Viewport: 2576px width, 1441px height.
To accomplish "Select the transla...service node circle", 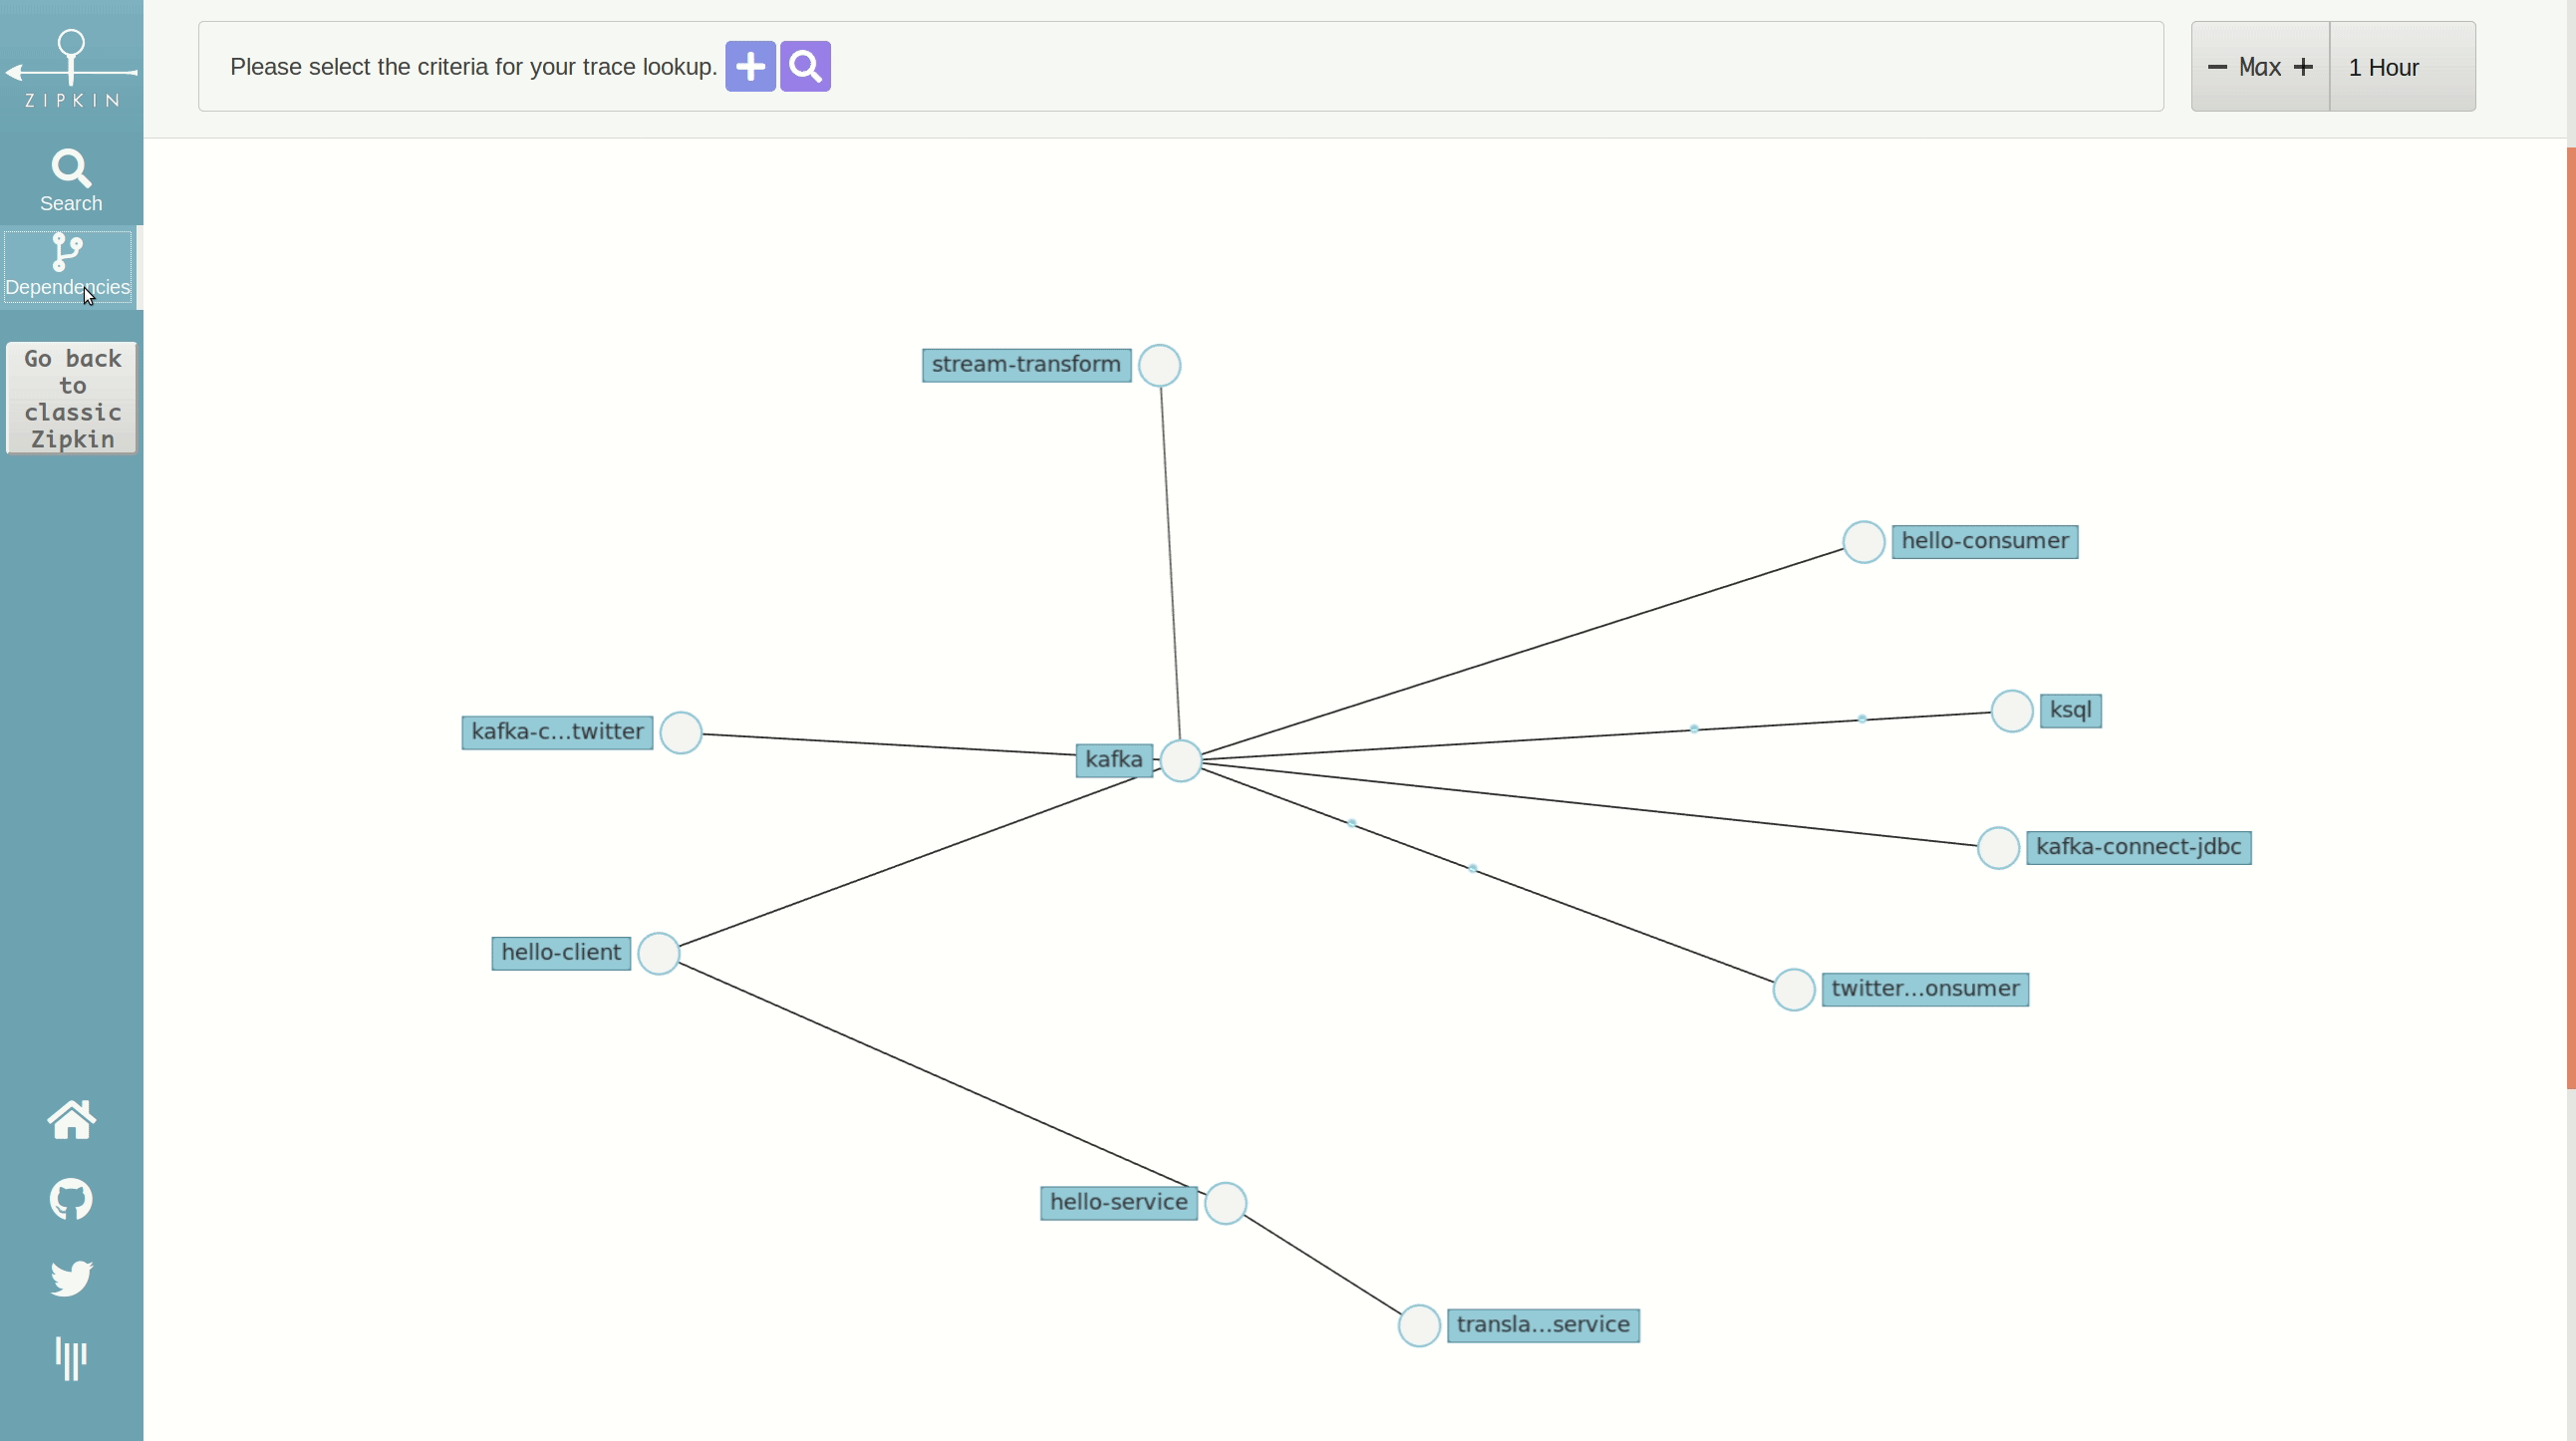I will pos(1419,1326).
